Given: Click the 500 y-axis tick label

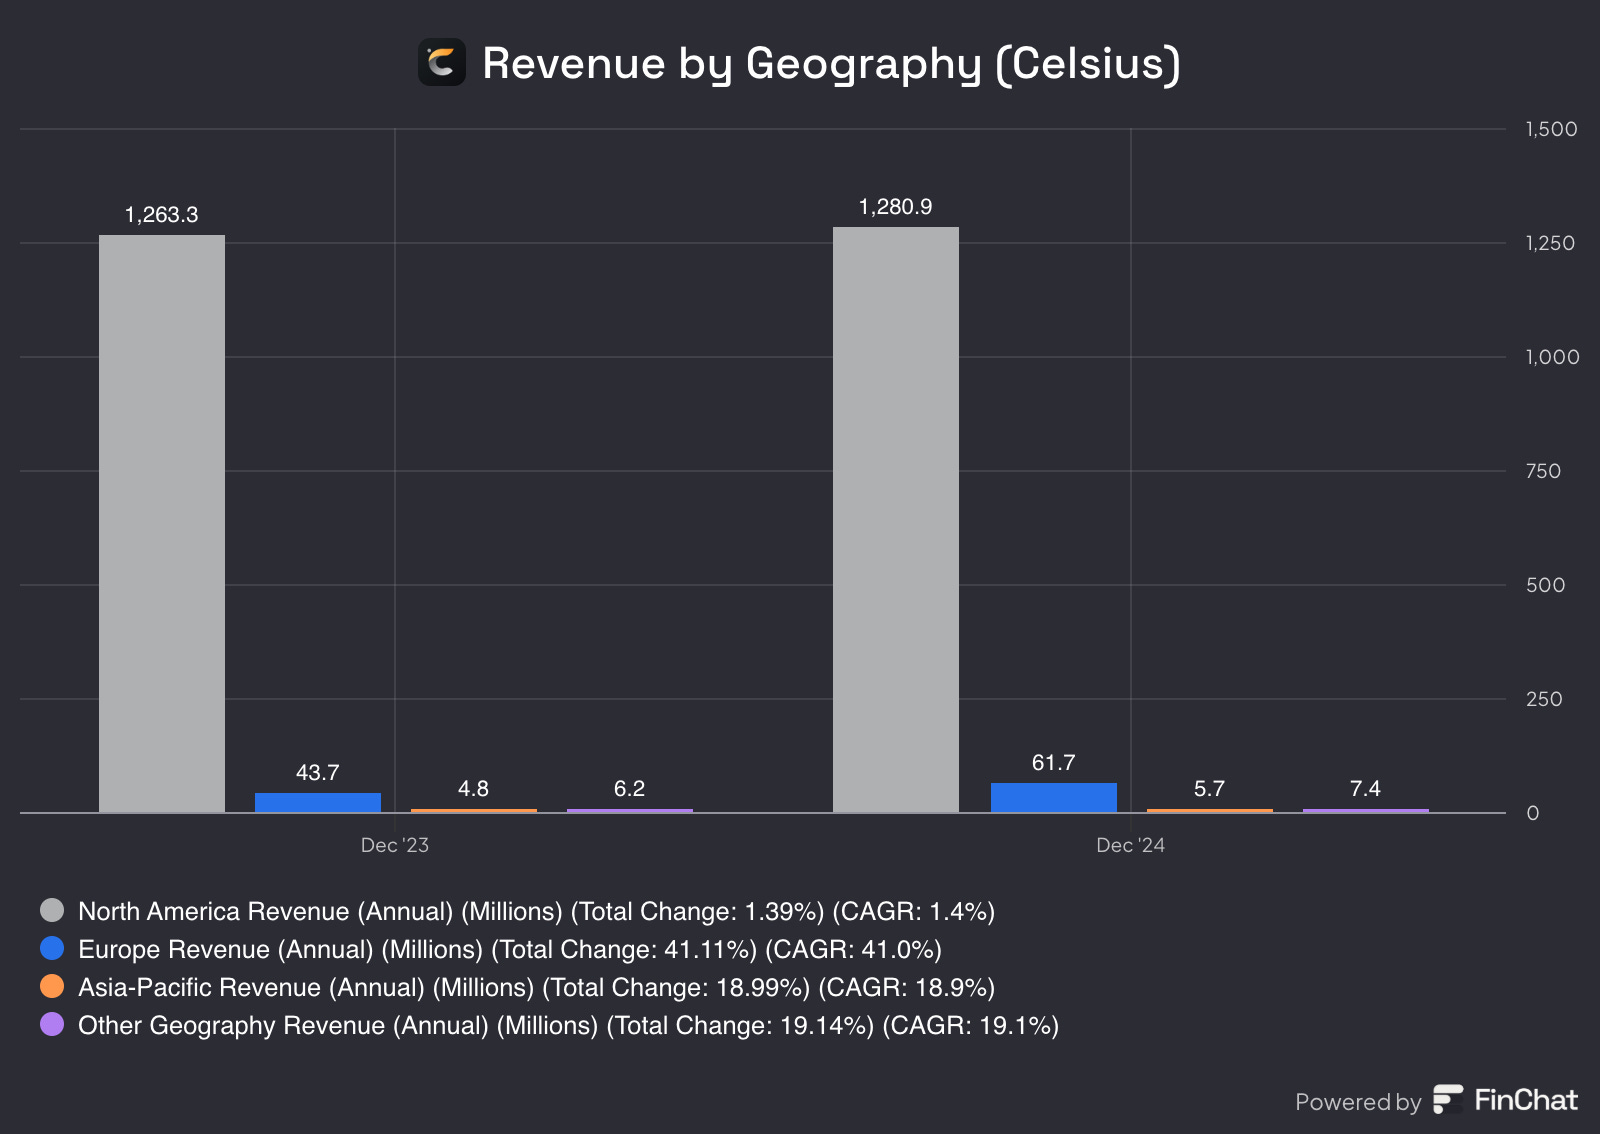Looking at the screenshot, I should click(1546, 585).
